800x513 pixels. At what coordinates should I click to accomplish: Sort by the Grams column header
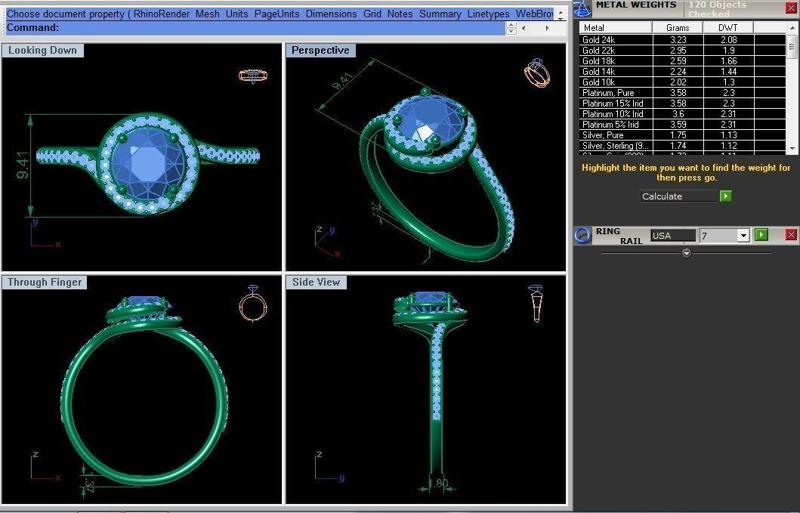pyautogui.click(x=678, y=28)
